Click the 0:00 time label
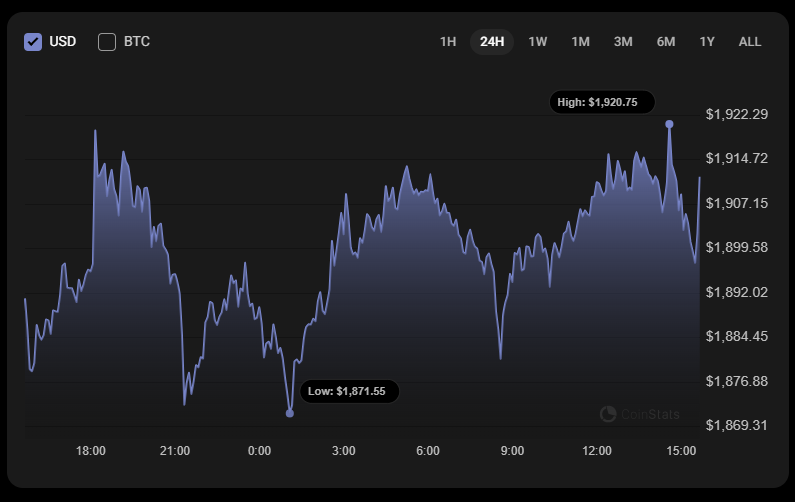Viewport: 795px width, 502px height. click(259, 451)
